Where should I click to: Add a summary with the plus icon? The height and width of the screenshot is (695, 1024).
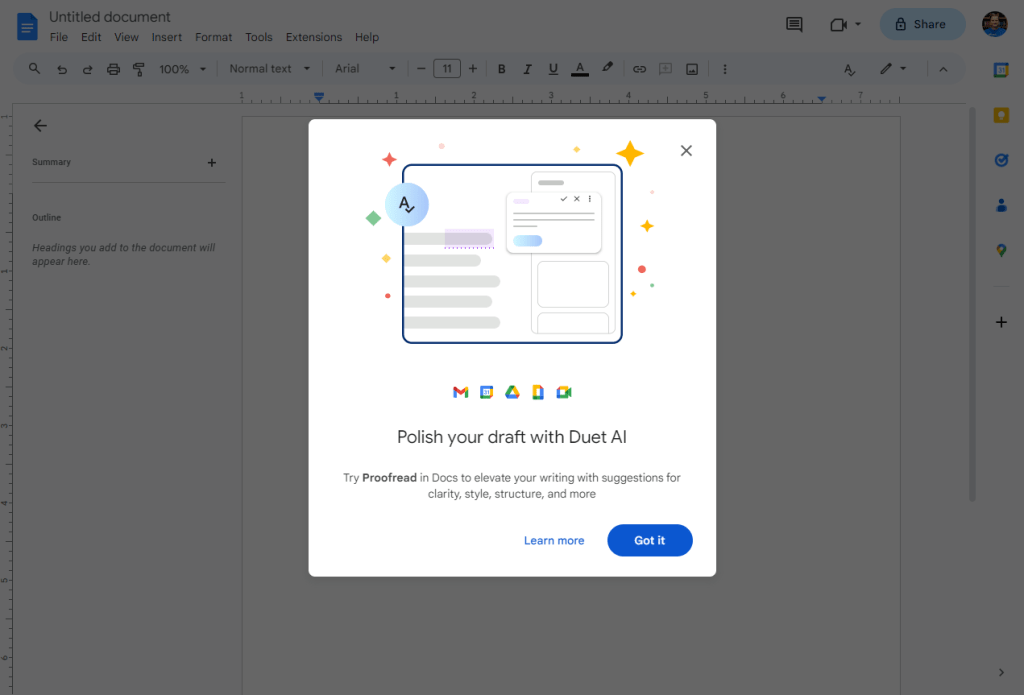click(x=212, y=163)
